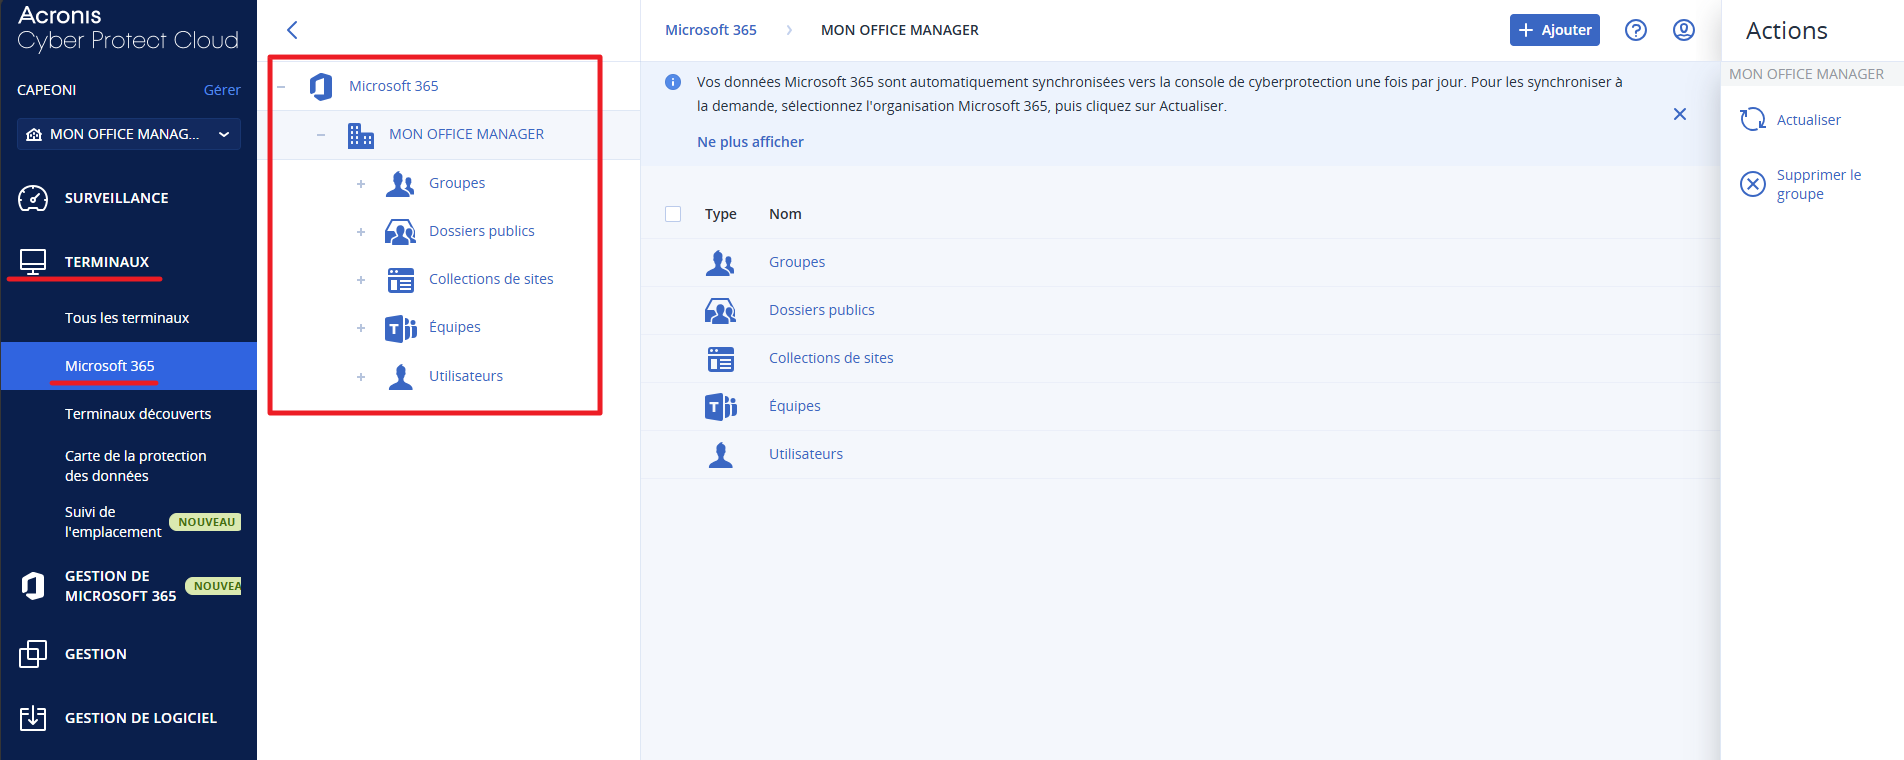1904x760 pixels.
Task: Close the synchronization info banner
Action: coord(1680,114)
